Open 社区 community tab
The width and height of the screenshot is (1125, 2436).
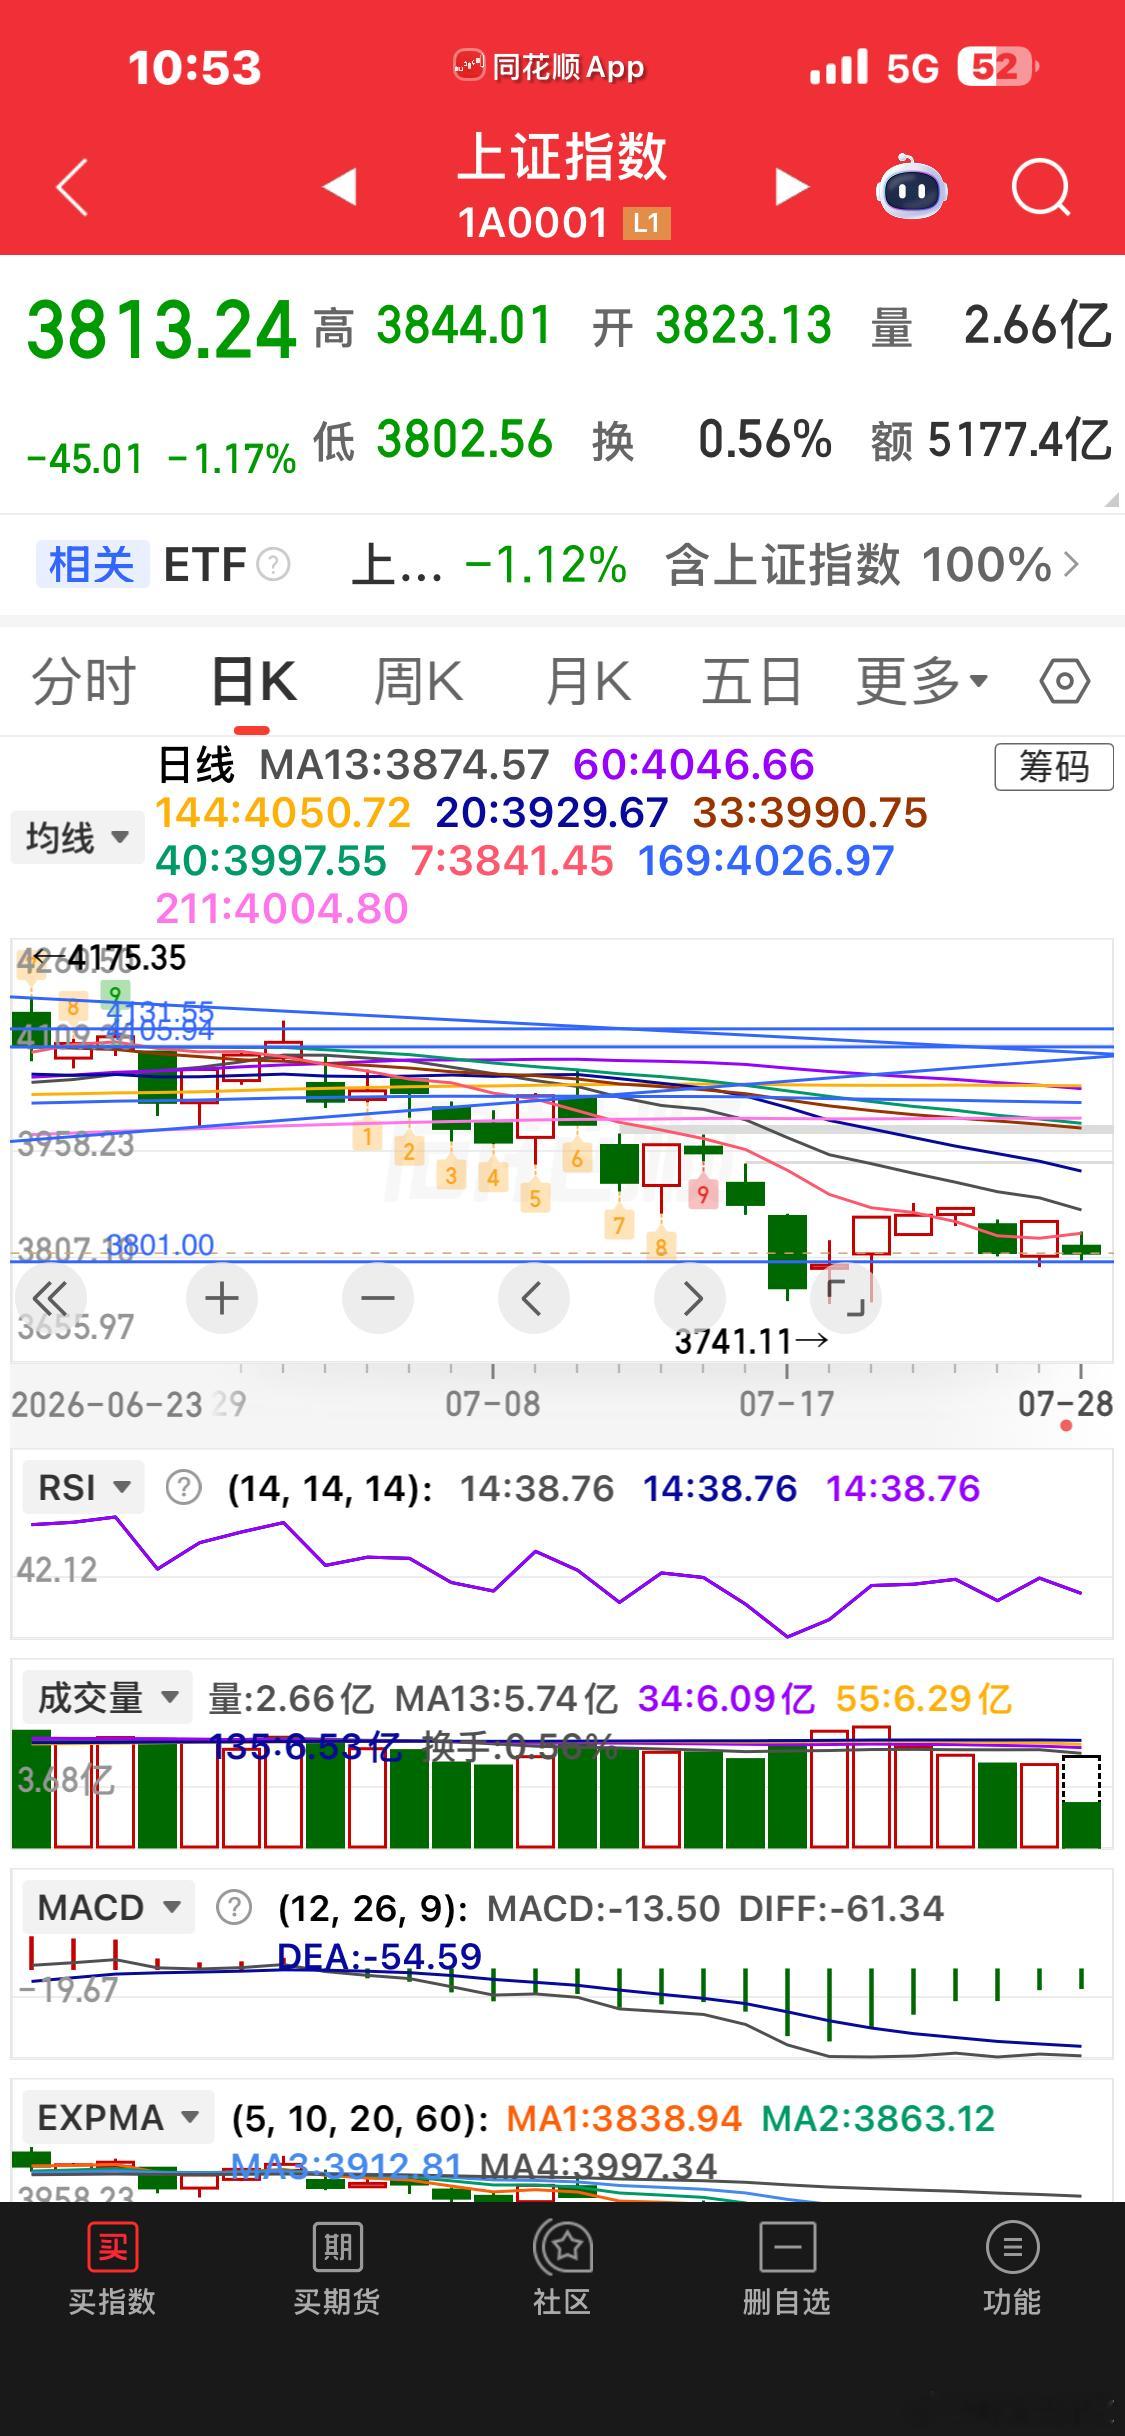562,2271
